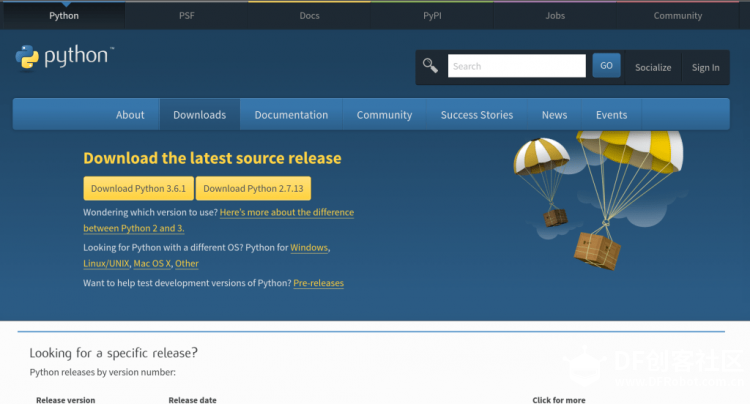Open the Community top tab
This screenshot has height=404, width=750.
pos(678,16)
